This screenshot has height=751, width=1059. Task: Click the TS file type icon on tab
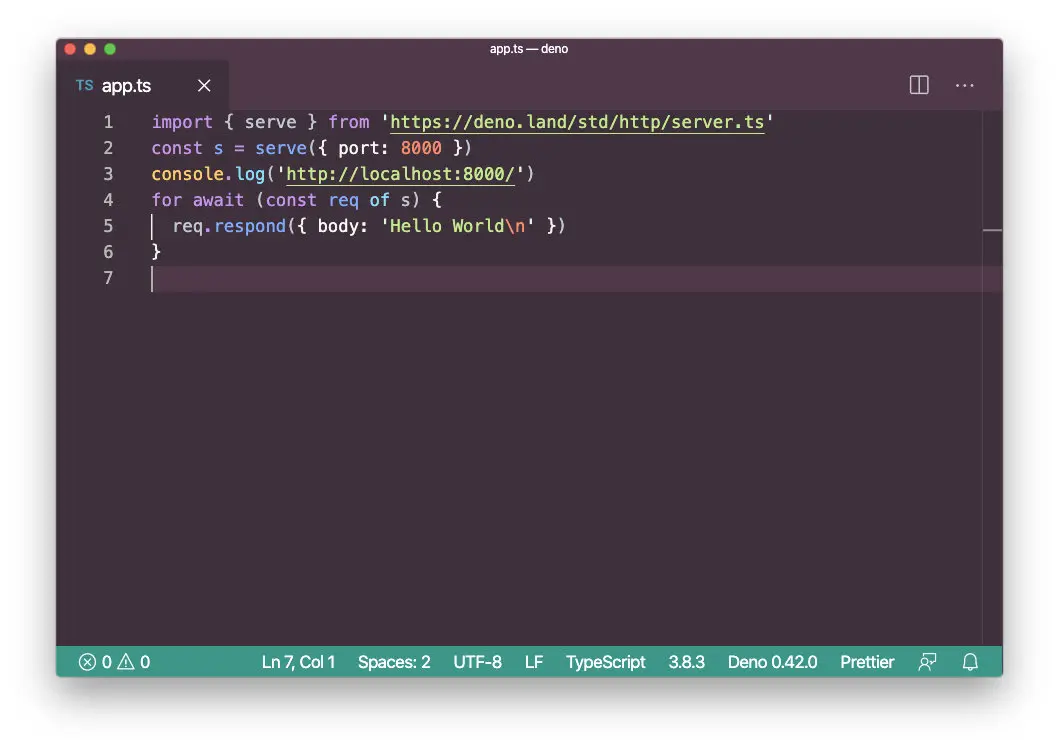(x=84, y=86)
